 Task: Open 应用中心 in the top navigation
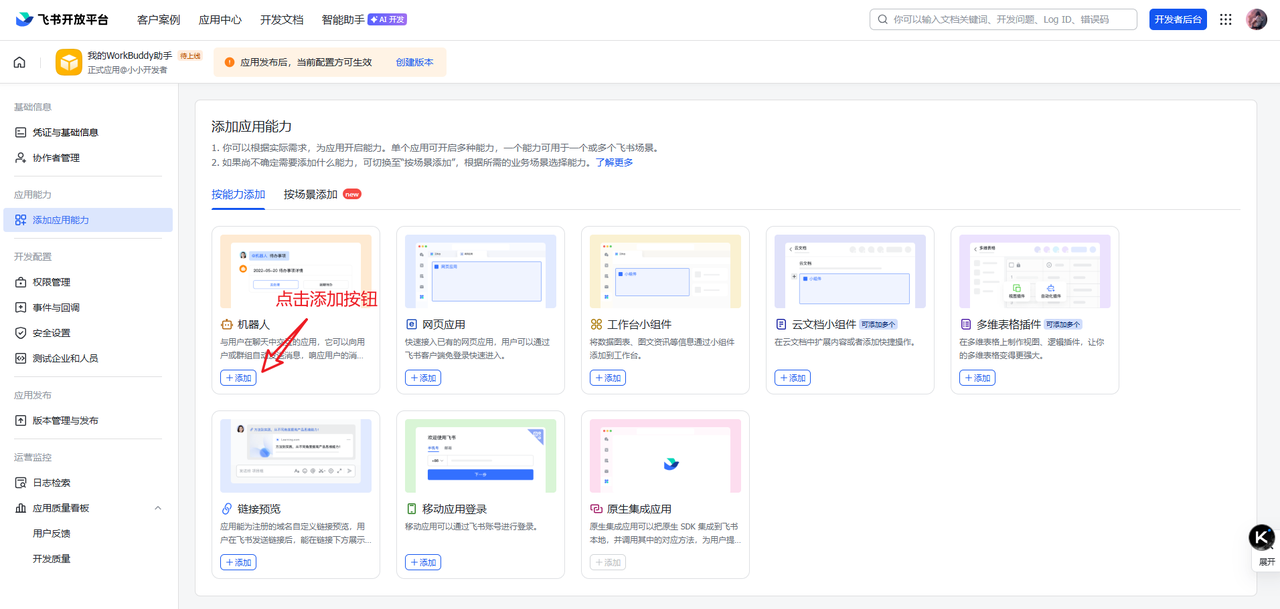(x=220, y=20)
